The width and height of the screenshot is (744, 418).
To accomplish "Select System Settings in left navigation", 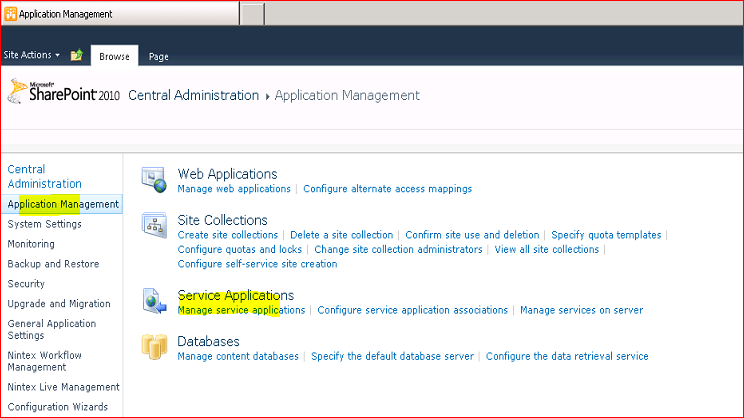I will coord(45,224).
